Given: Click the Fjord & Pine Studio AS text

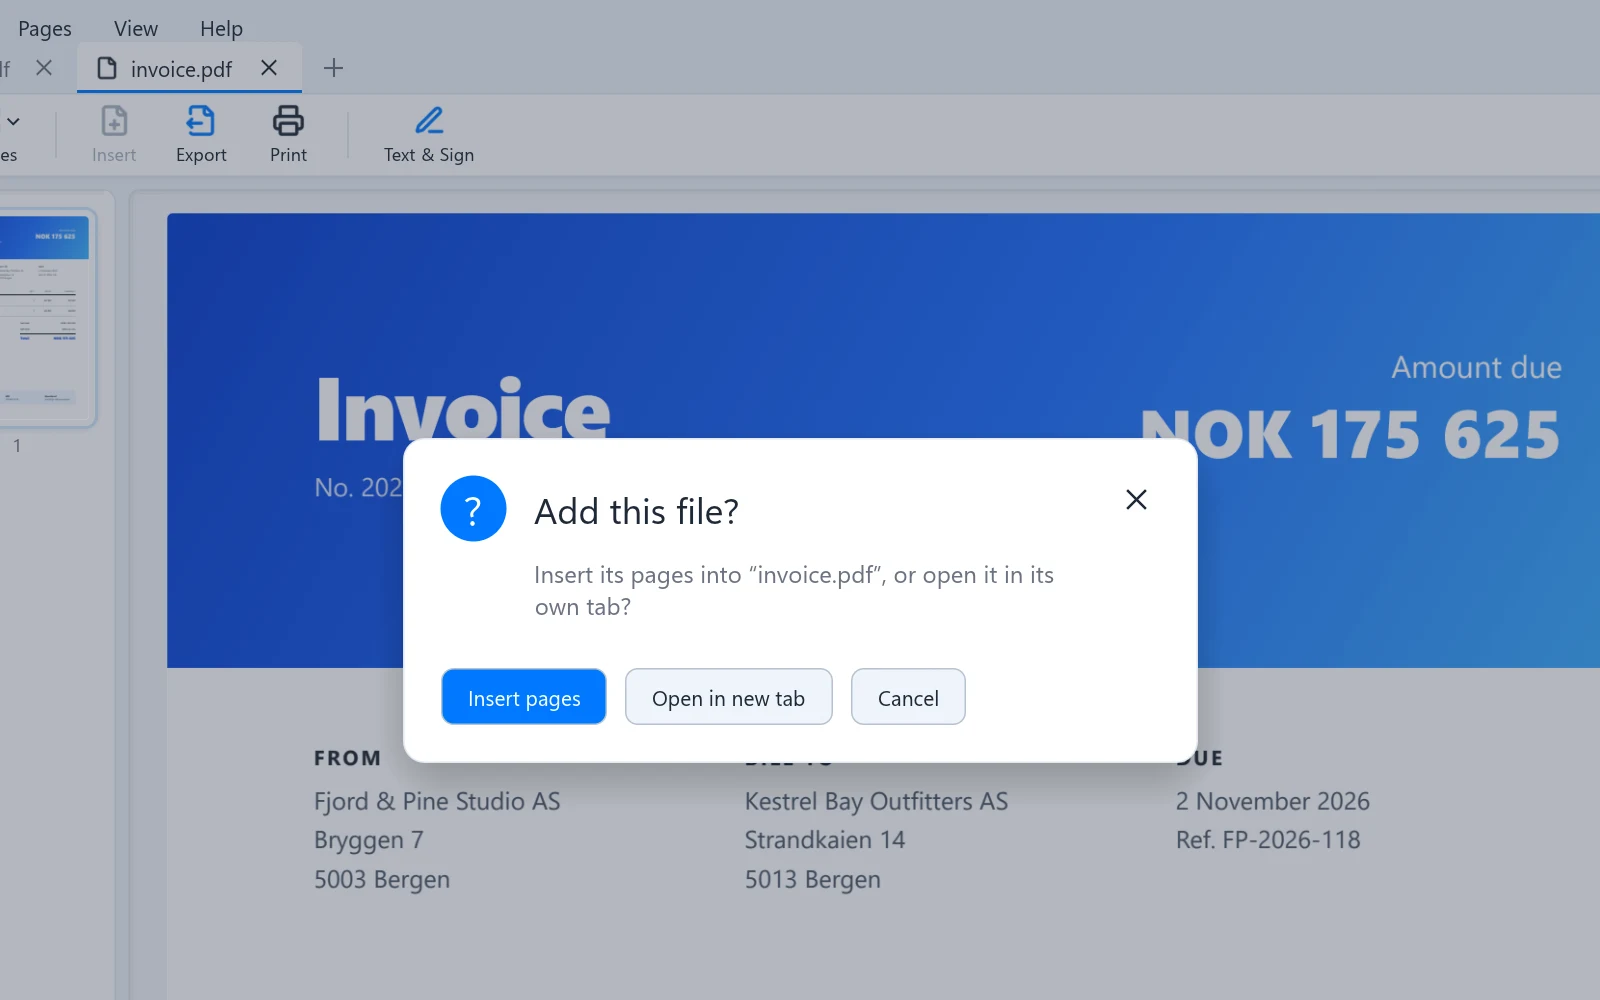Looking at the screenshot, I should 437,801.
